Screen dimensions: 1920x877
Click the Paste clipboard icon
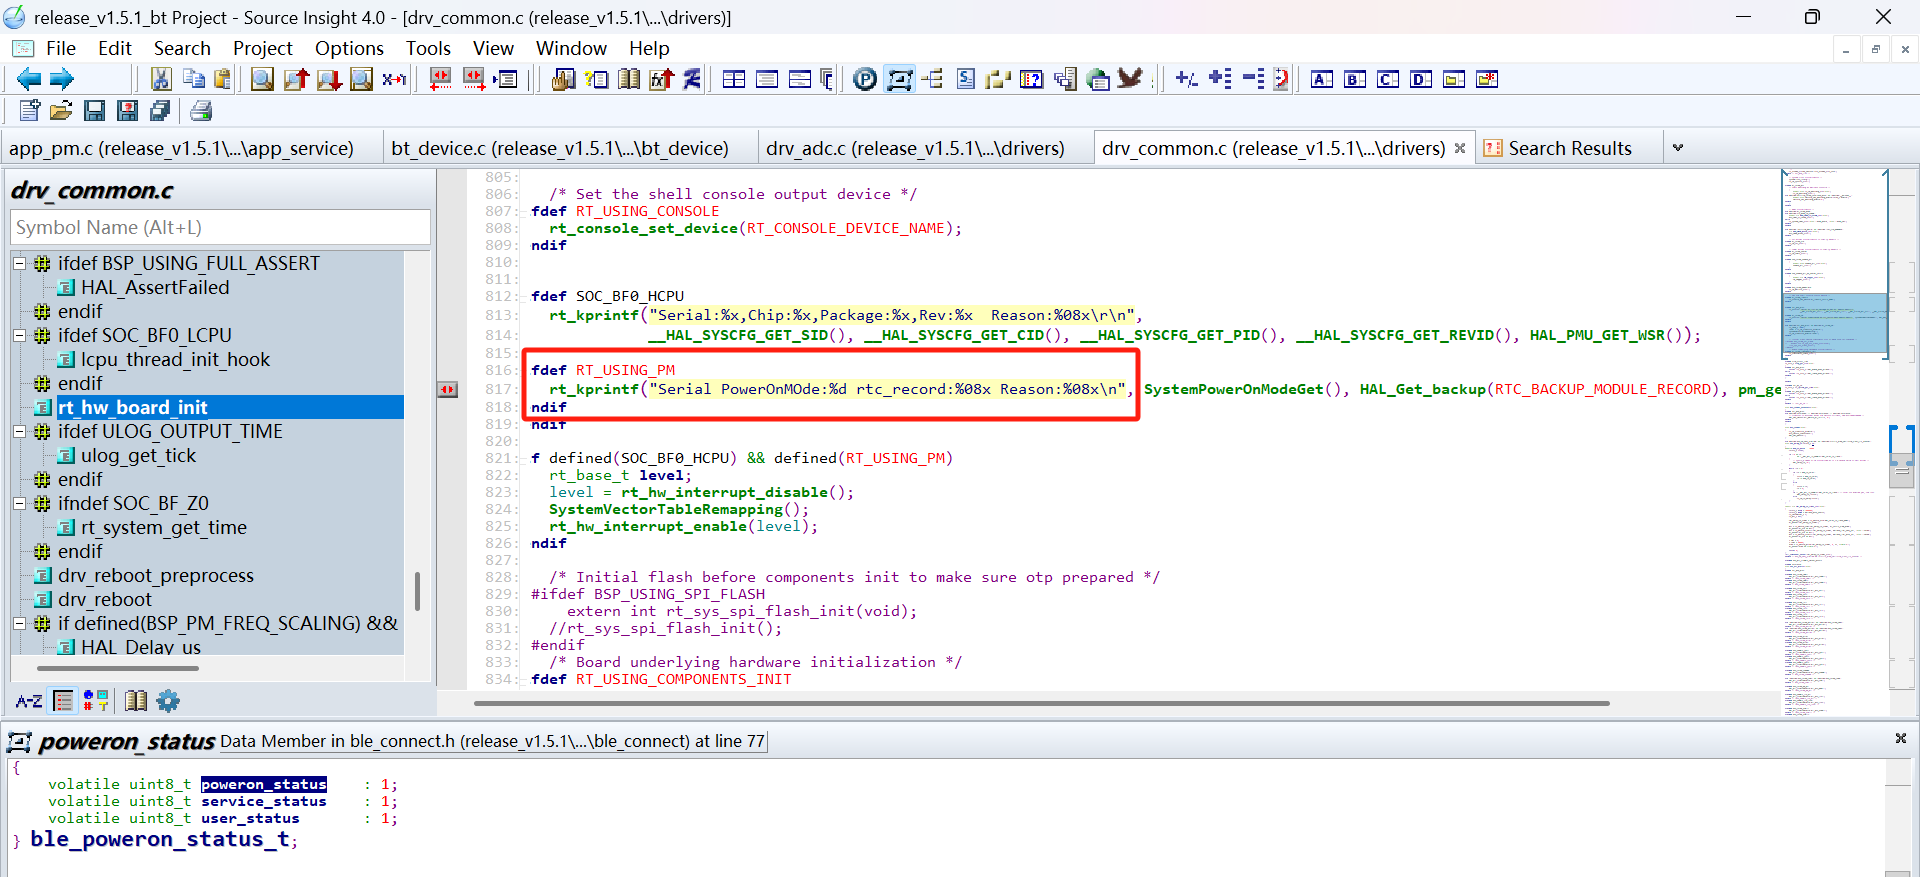coord(222,79)
